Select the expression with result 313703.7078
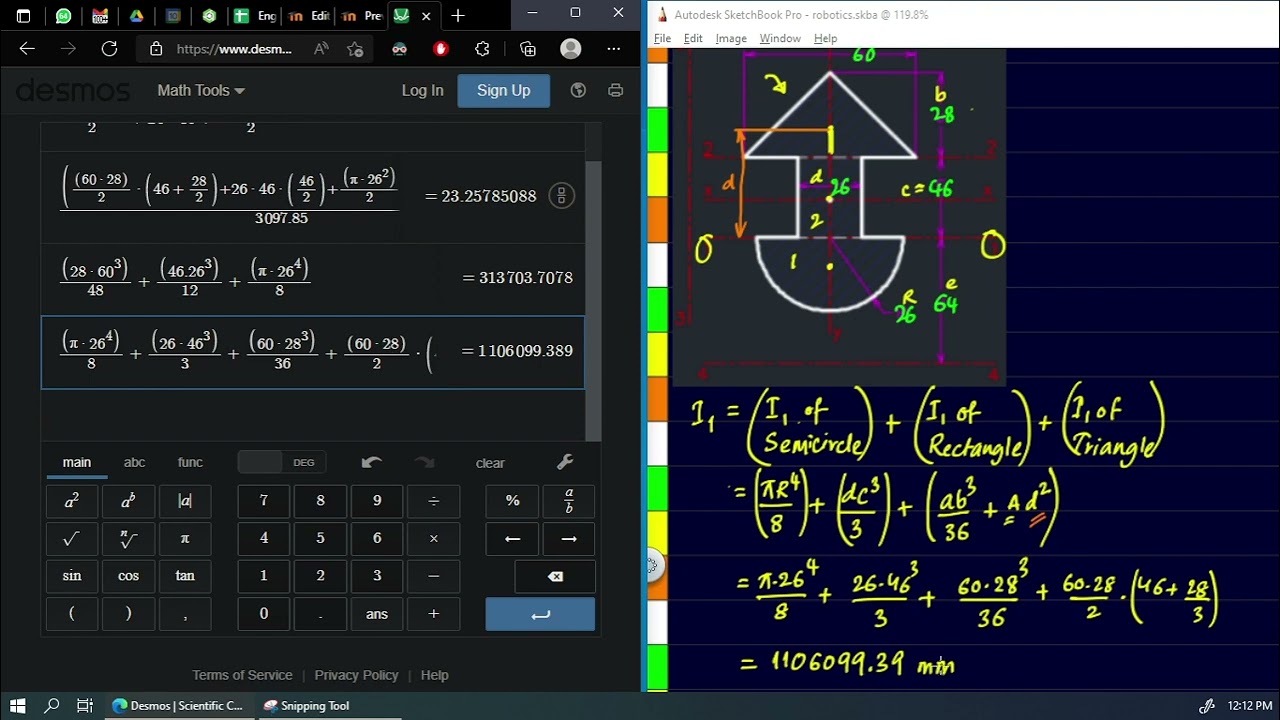The image size is (1280, 720). 313,278
